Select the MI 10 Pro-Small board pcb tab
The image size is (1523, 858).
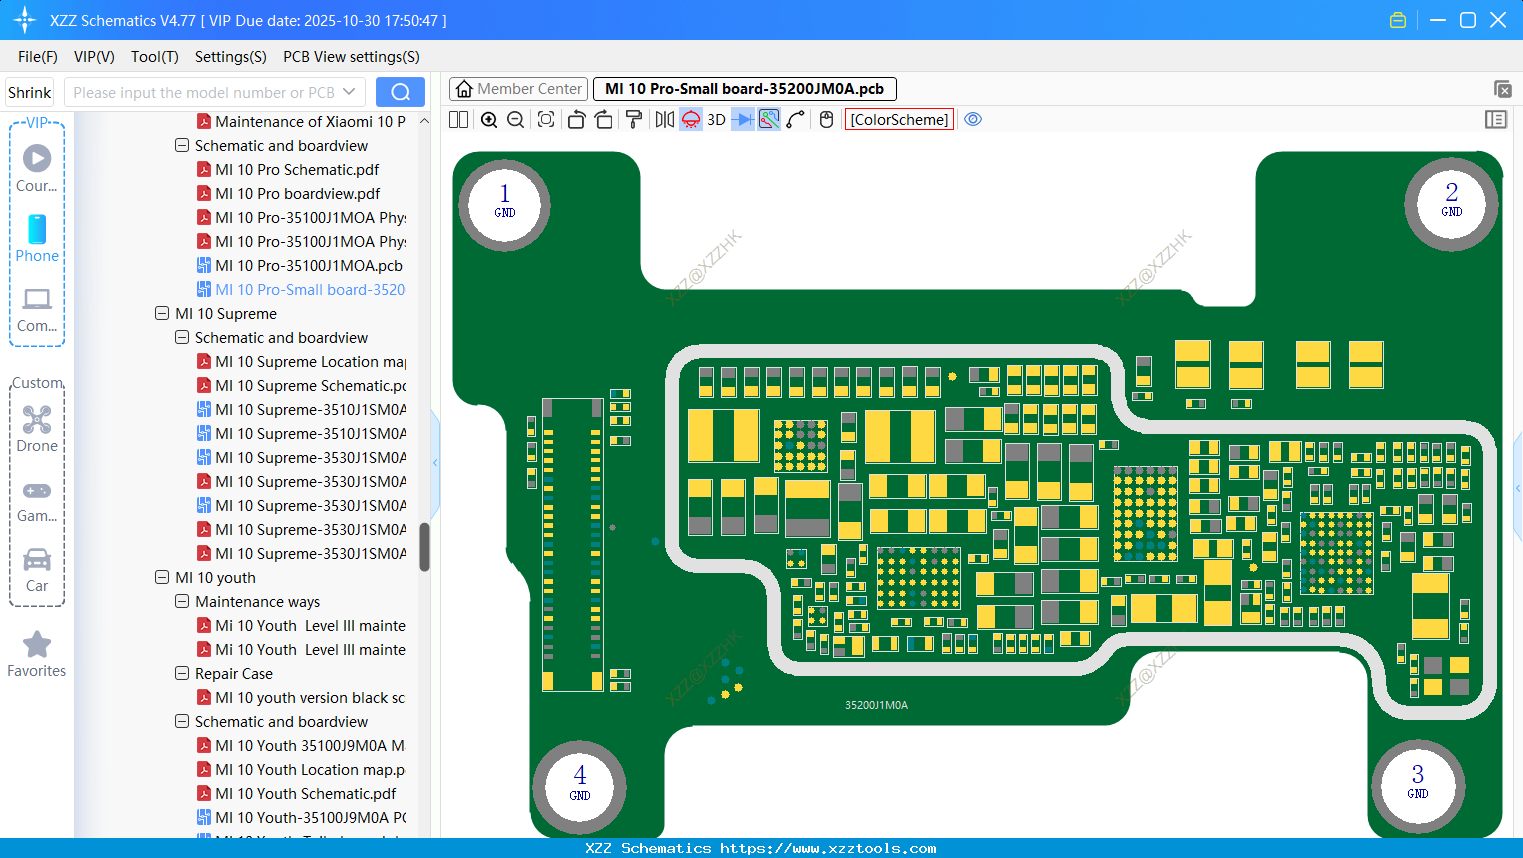click(741, 88)
